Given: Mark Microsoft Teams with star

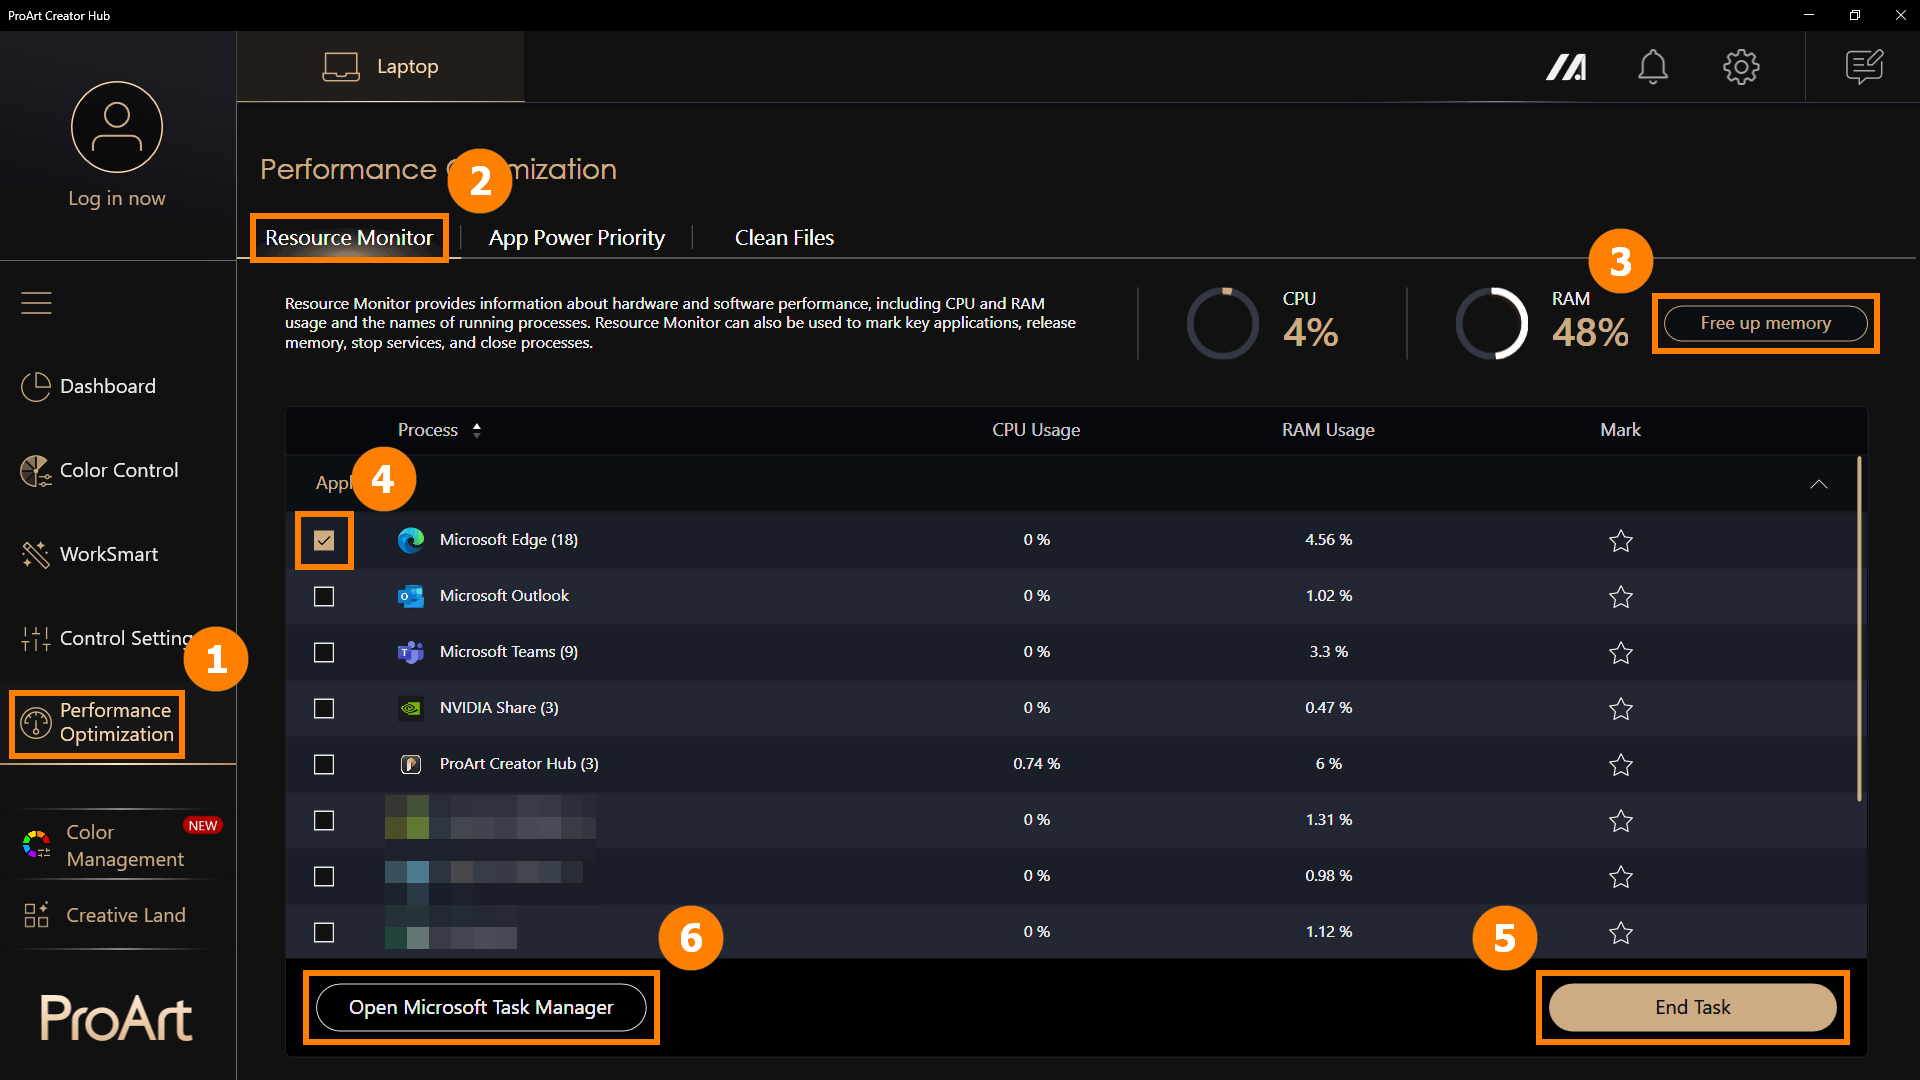Looking at the screenshot, I should [x=1621, y=652].
